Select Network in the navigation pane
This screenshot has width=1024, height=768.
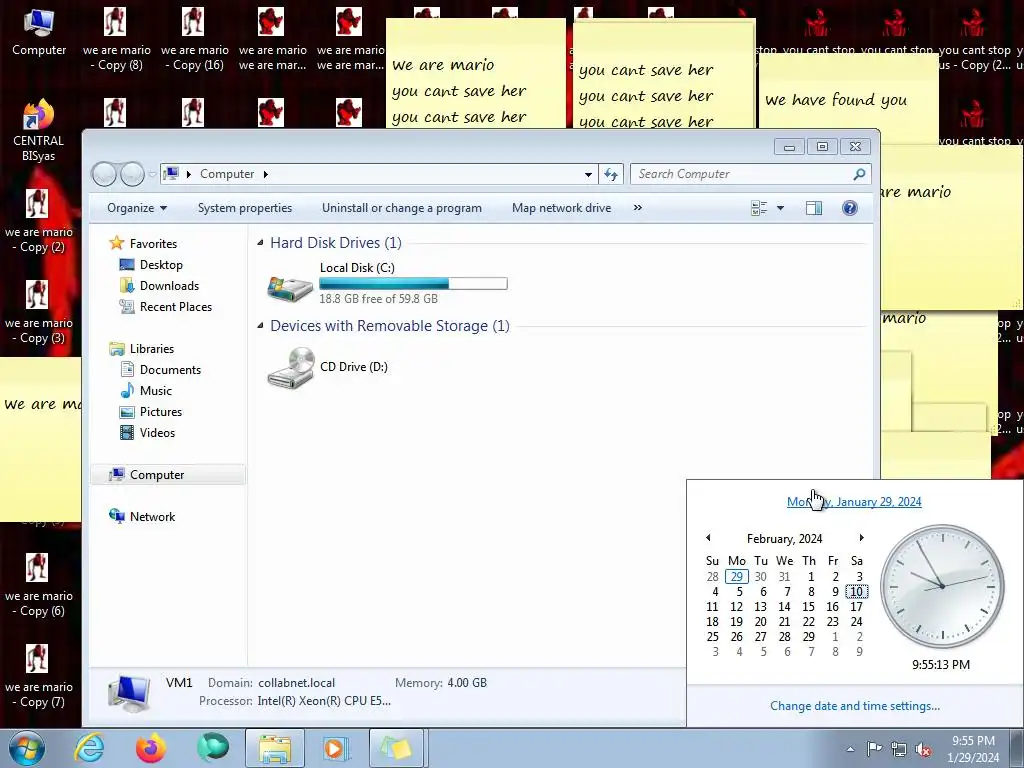pos(152,517)
